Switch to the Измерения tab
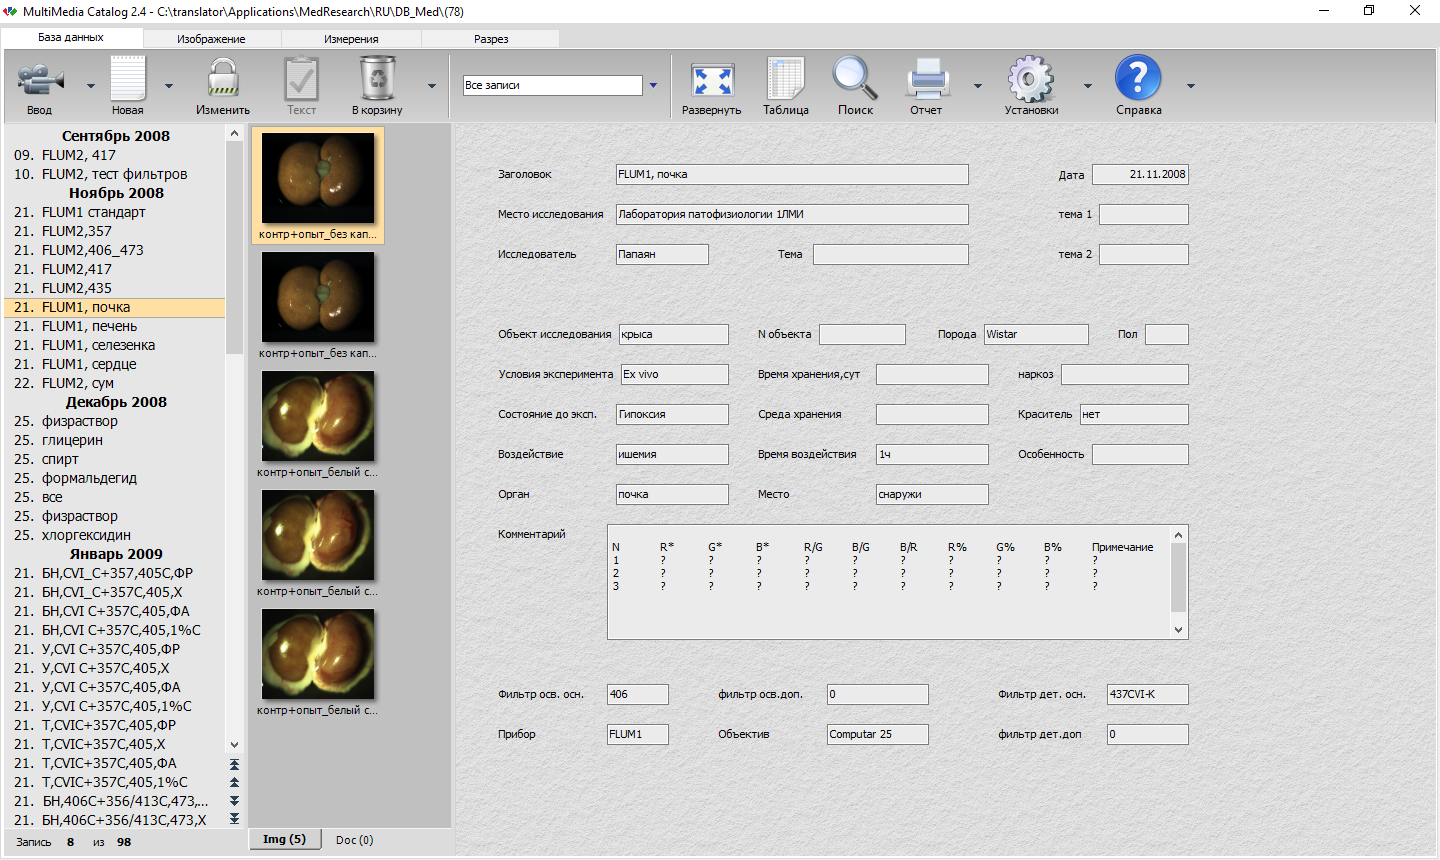Screen dimensions: 1440x860 [351, 39]
